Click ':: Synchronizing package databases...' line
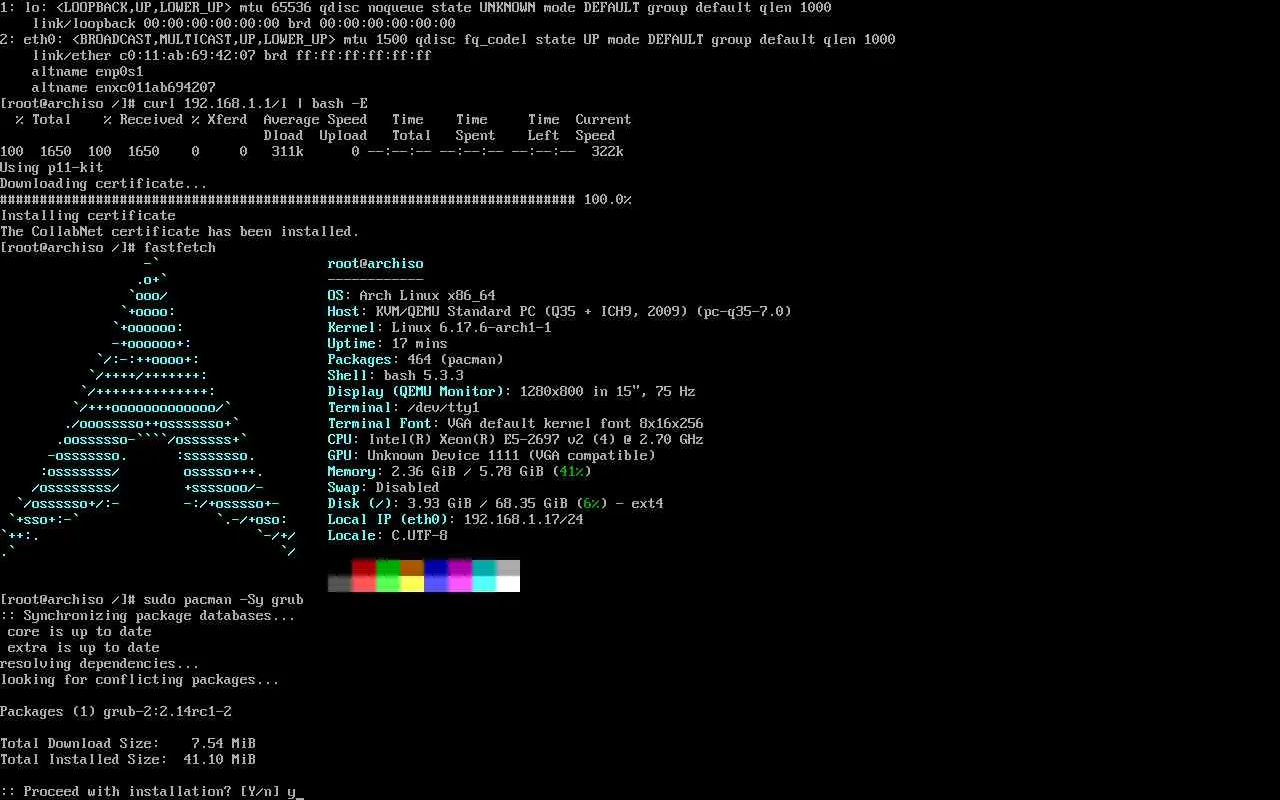The height and width of the screenshot is (800, 1280). click(148, 616)
